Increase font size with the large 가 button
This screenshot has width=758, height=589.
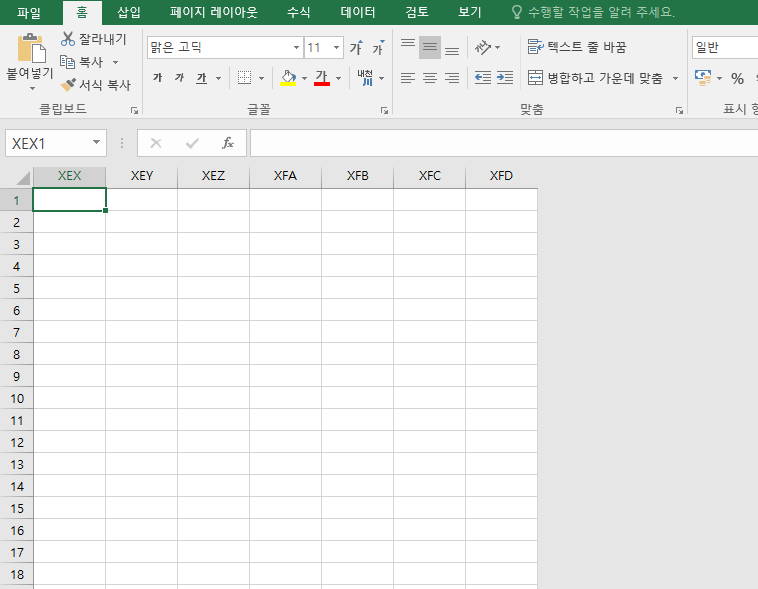point(356,47)
